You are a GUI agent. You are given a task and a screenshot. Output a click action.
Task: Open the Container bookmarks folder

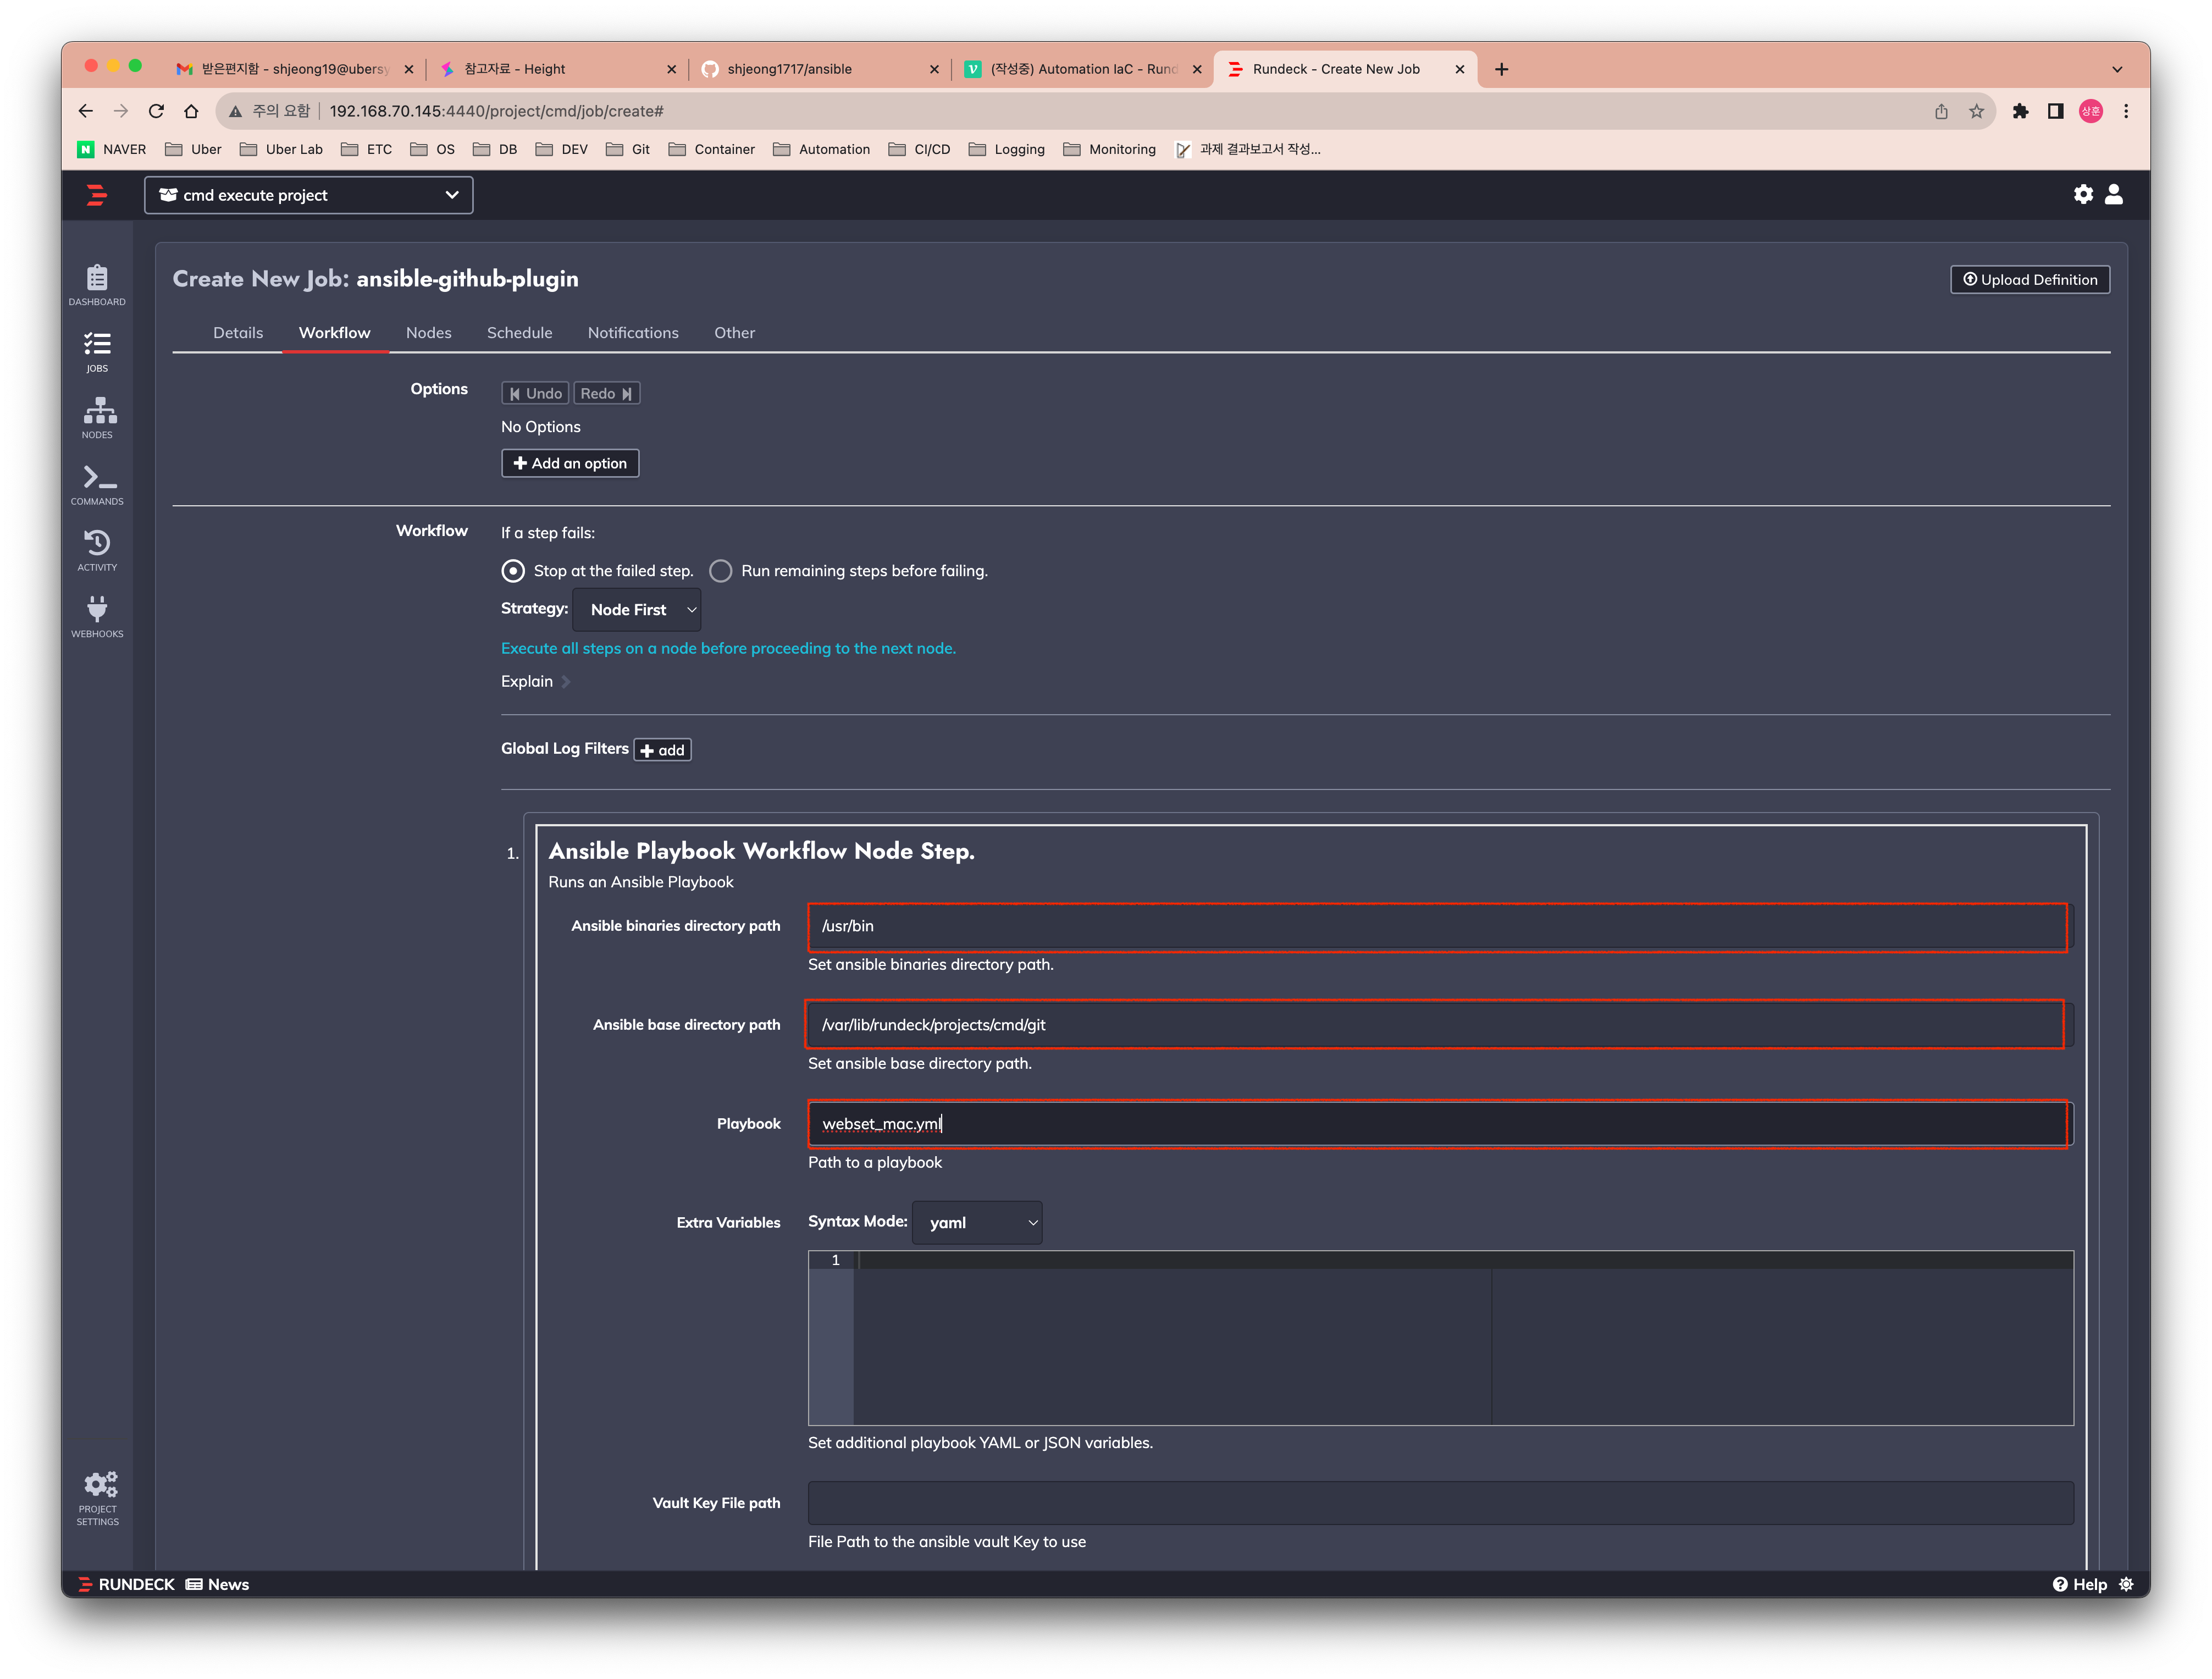[x=712, y=149]
